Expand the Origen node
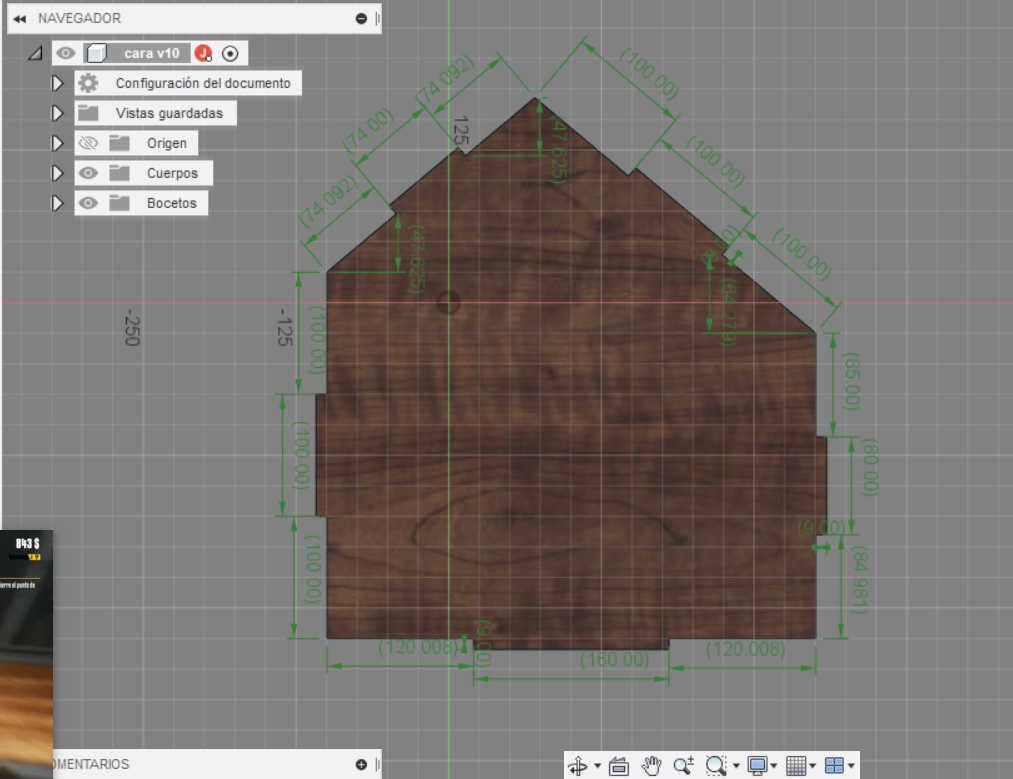 pos(57,143)
